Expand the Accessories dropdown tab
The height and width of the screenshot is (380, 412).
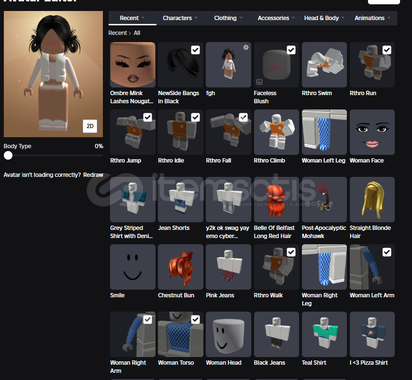tap(276, 18)
